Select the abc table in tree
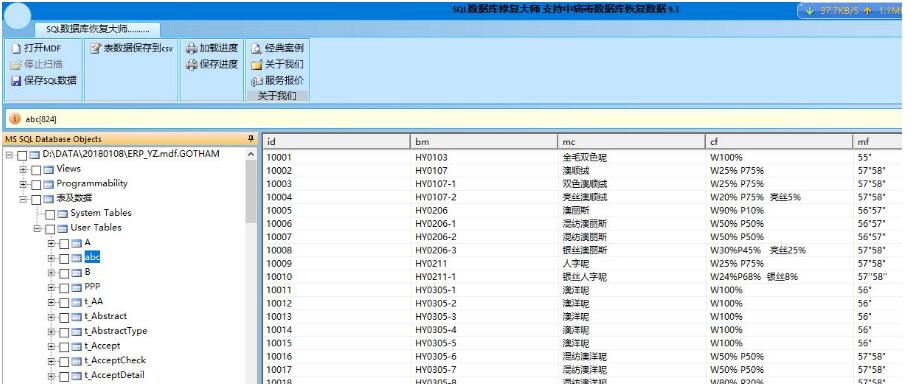Image resolution: width=915 pixels, height=384 pixels. coord(92,257)
